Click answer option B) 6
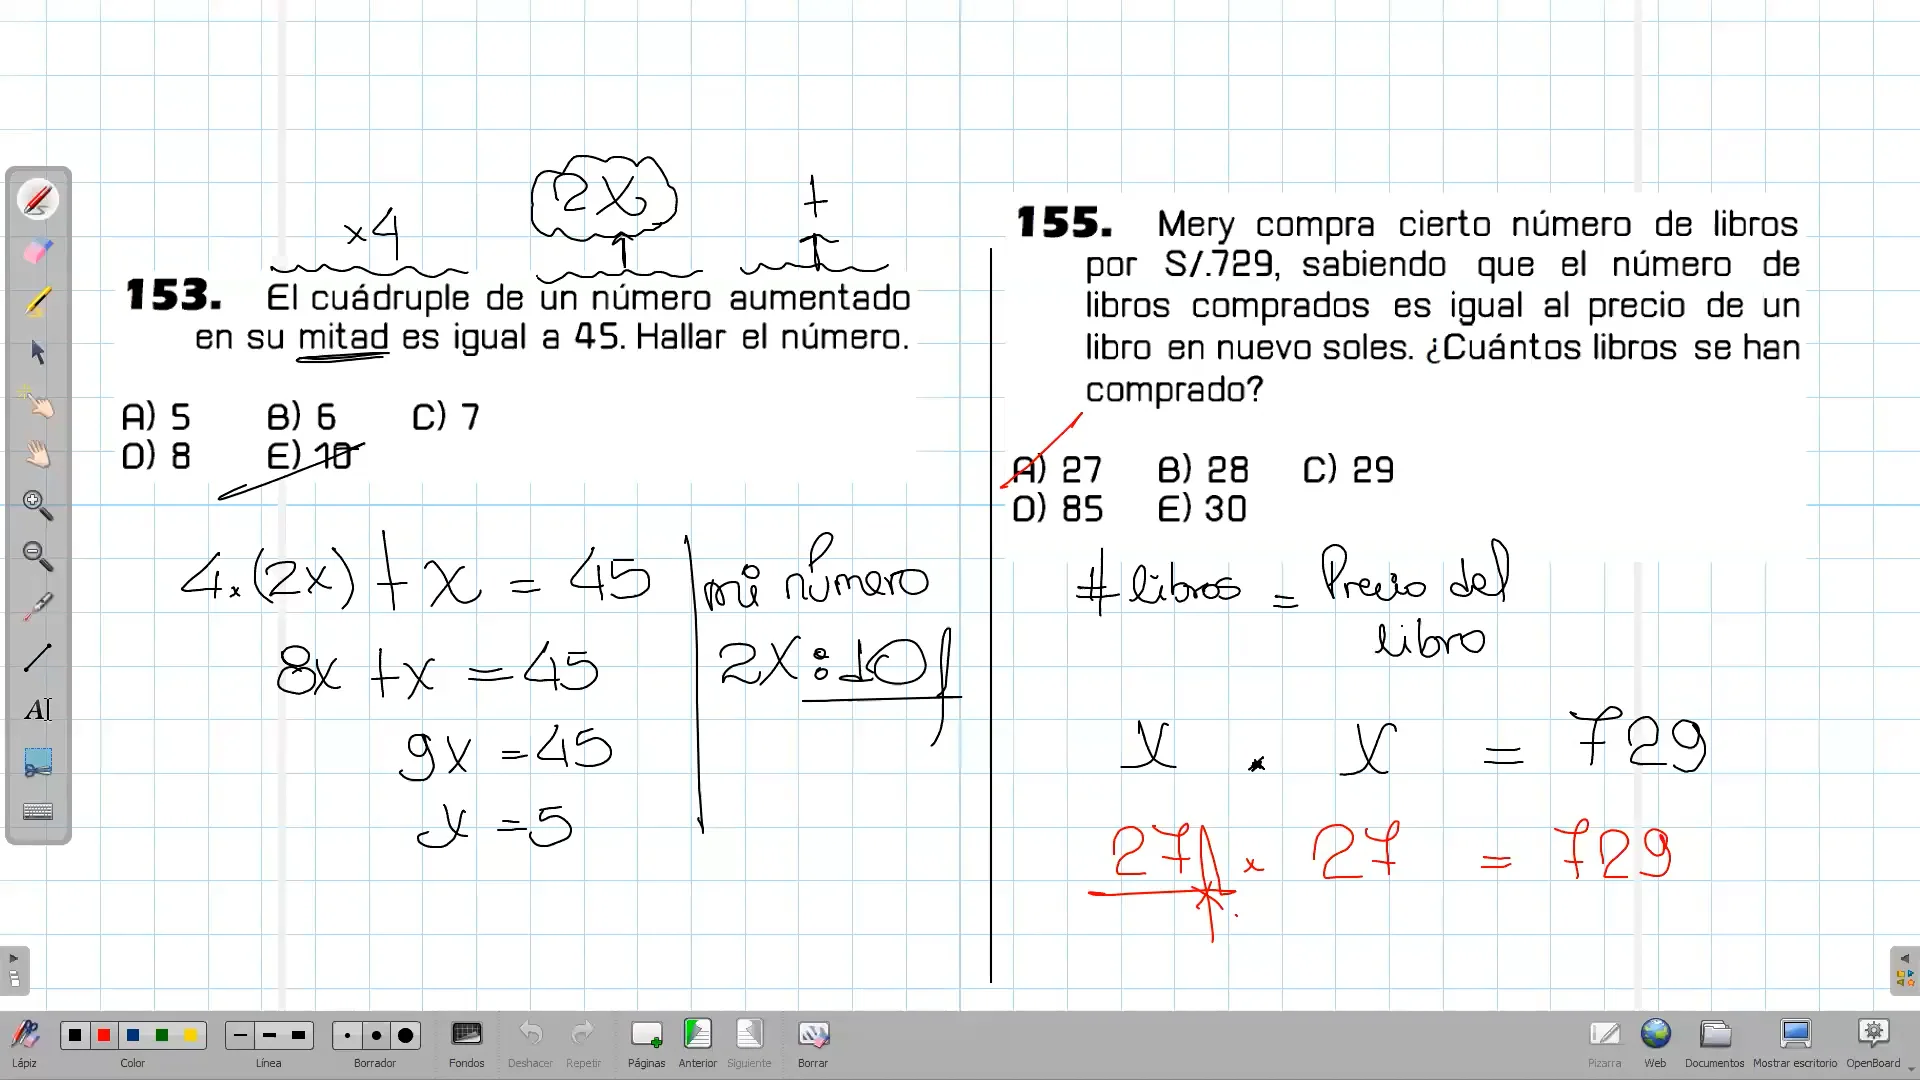1920x1080 pixels. (301, 417)
